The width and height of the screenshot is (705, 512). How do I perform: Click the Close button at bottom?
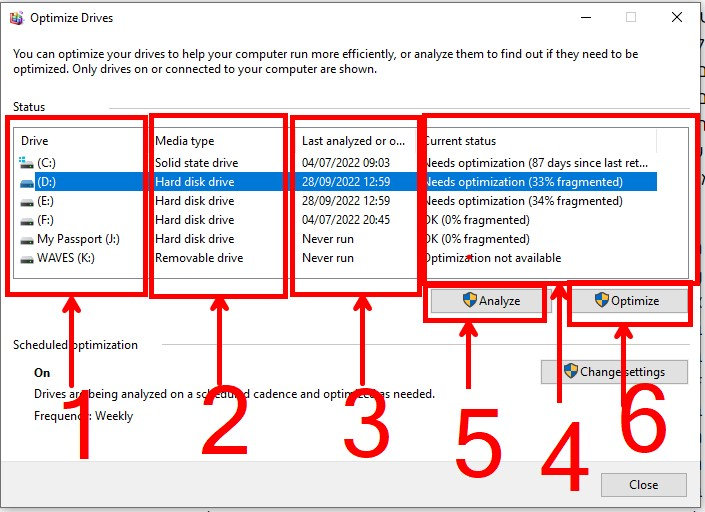[643, 485]
